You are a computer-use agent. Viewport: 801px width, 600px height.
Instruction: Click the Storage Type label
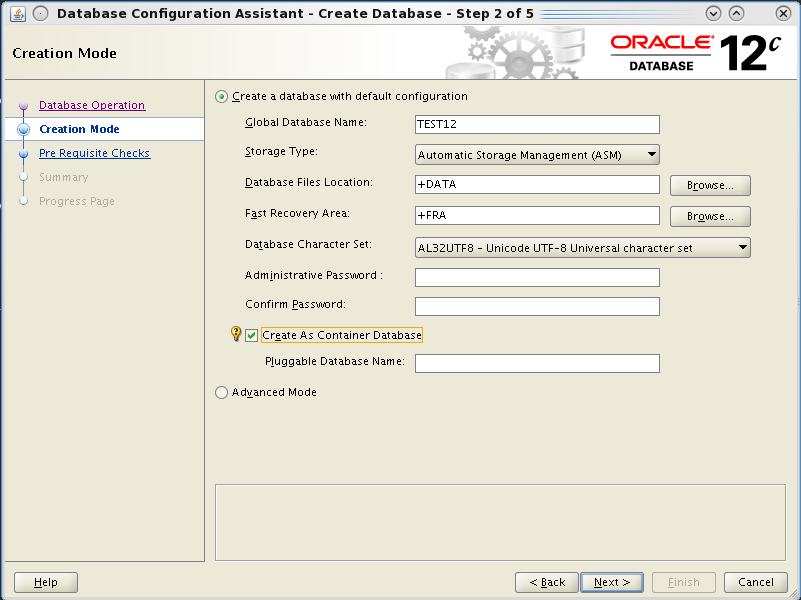coord(281,152)
